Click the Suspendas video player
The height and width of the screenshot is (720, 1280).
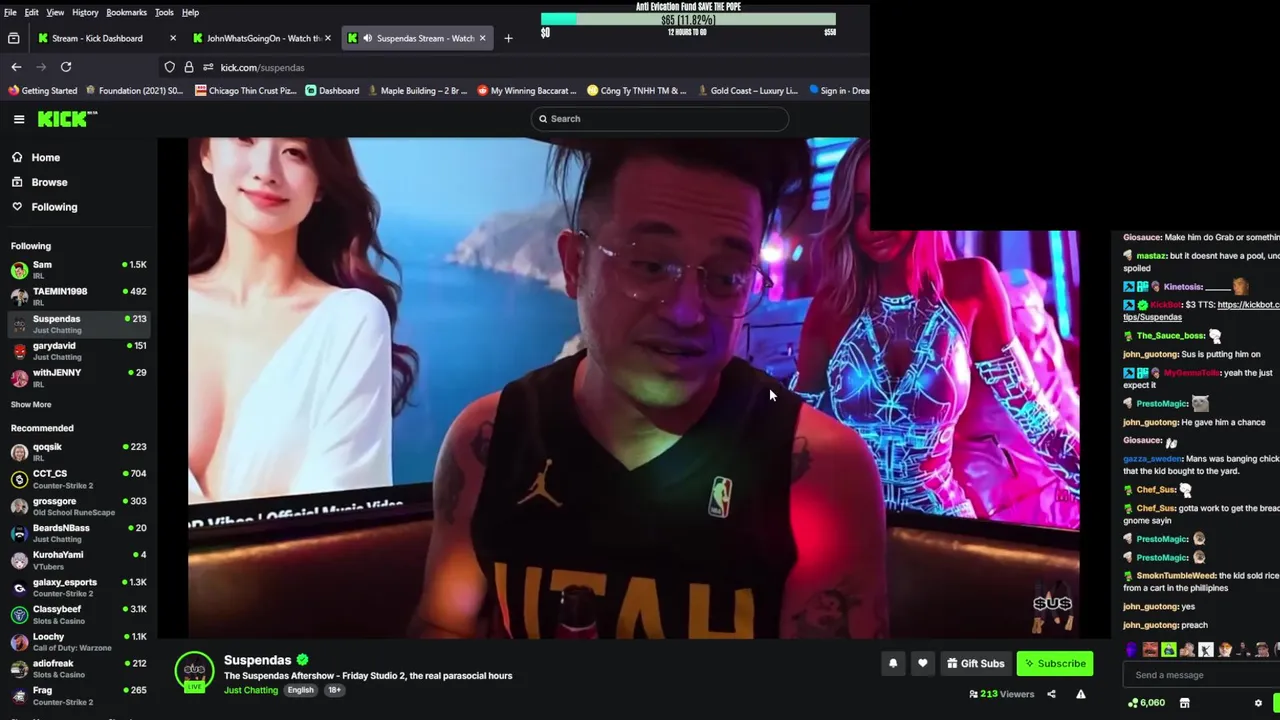(x=634, y=387)
